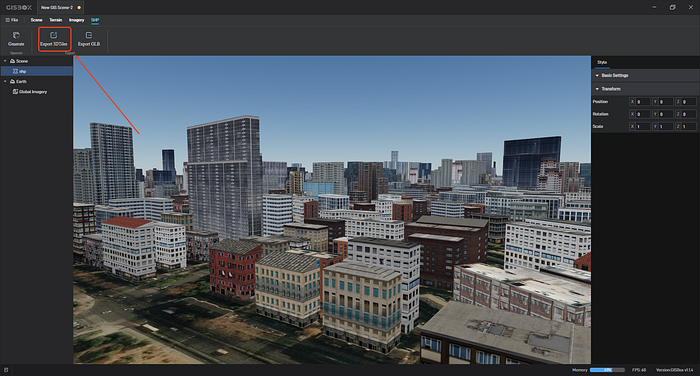Screen dimensions: 700x376
Task: Click the Global Imagery layer icon
Action: point(15,92)
